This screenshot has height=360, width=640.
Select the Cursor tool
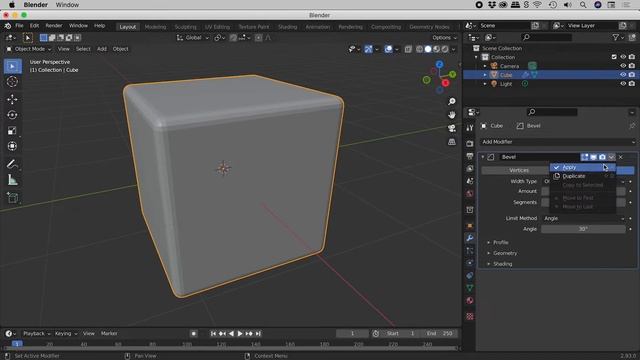coord(13,82)
